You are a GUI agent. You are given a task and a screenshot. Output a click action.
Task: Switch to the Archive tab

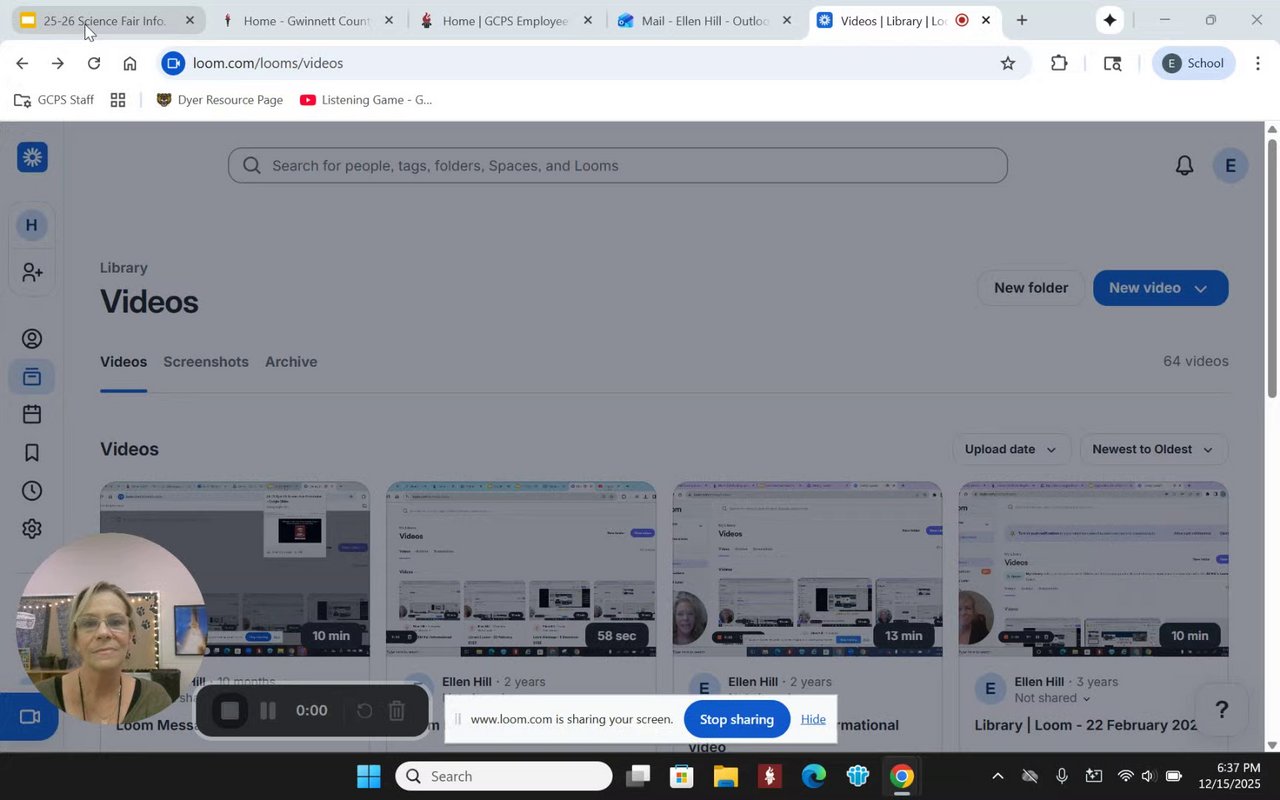[291, 362]
